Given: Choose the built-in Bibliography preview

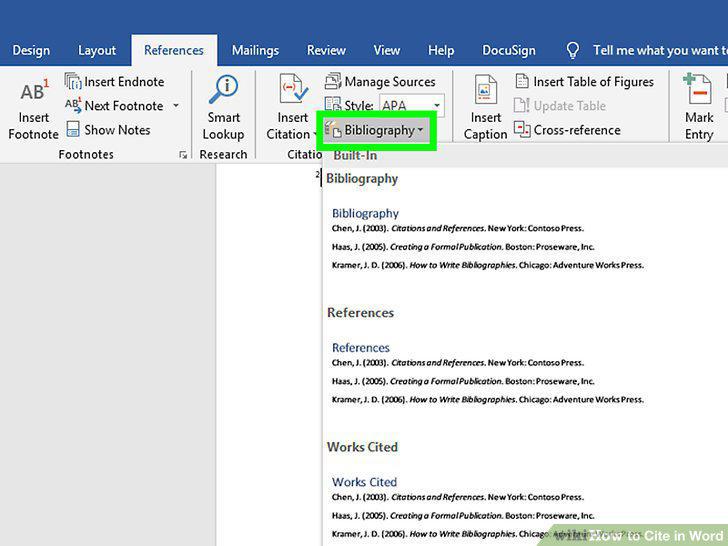Looking at the screenshot, I should click(525, 240).
